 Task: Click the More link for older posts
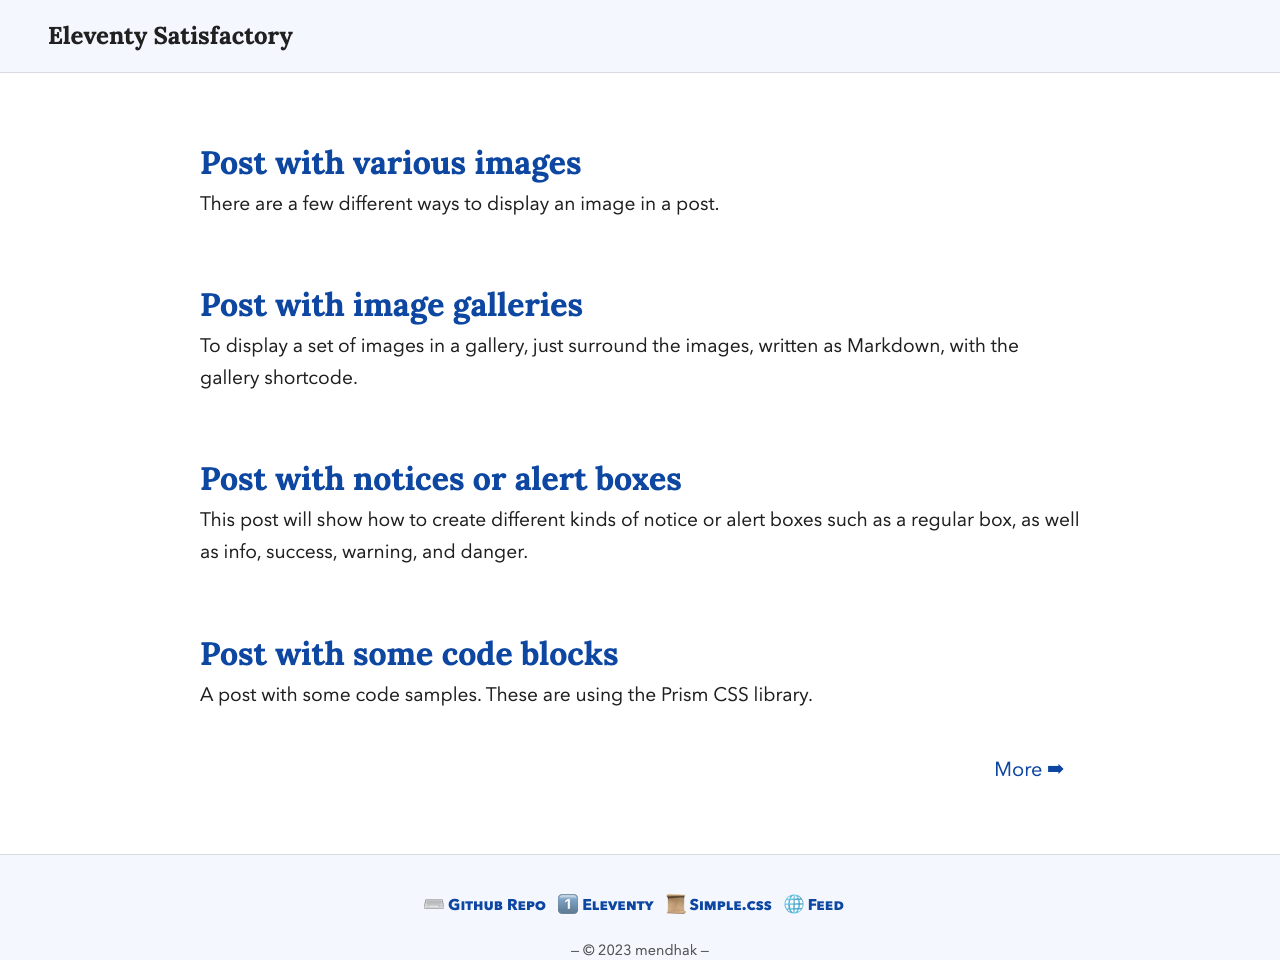(1018, 769)
